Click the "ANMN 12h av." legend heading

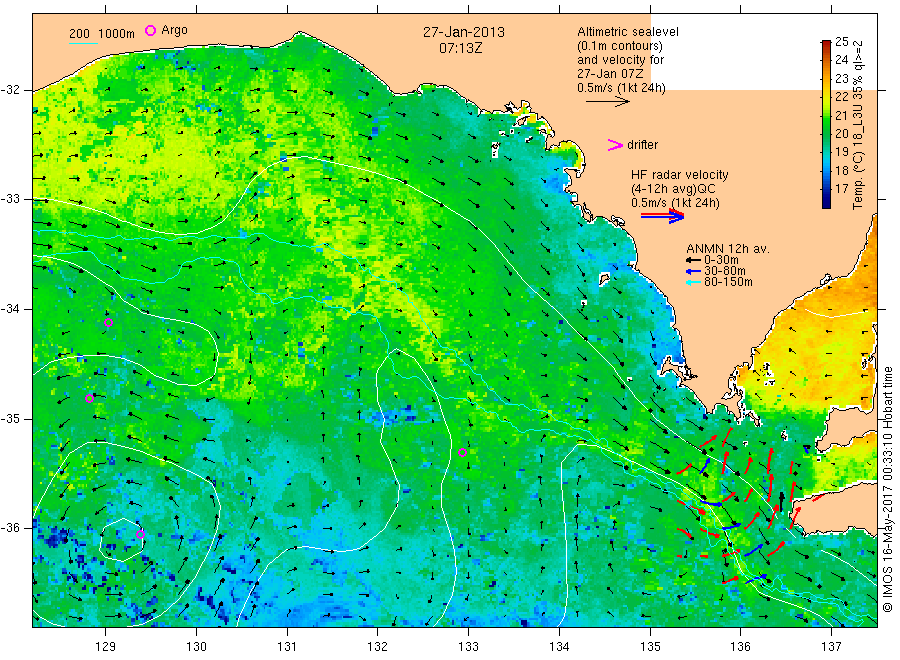[x=728, y=249]
